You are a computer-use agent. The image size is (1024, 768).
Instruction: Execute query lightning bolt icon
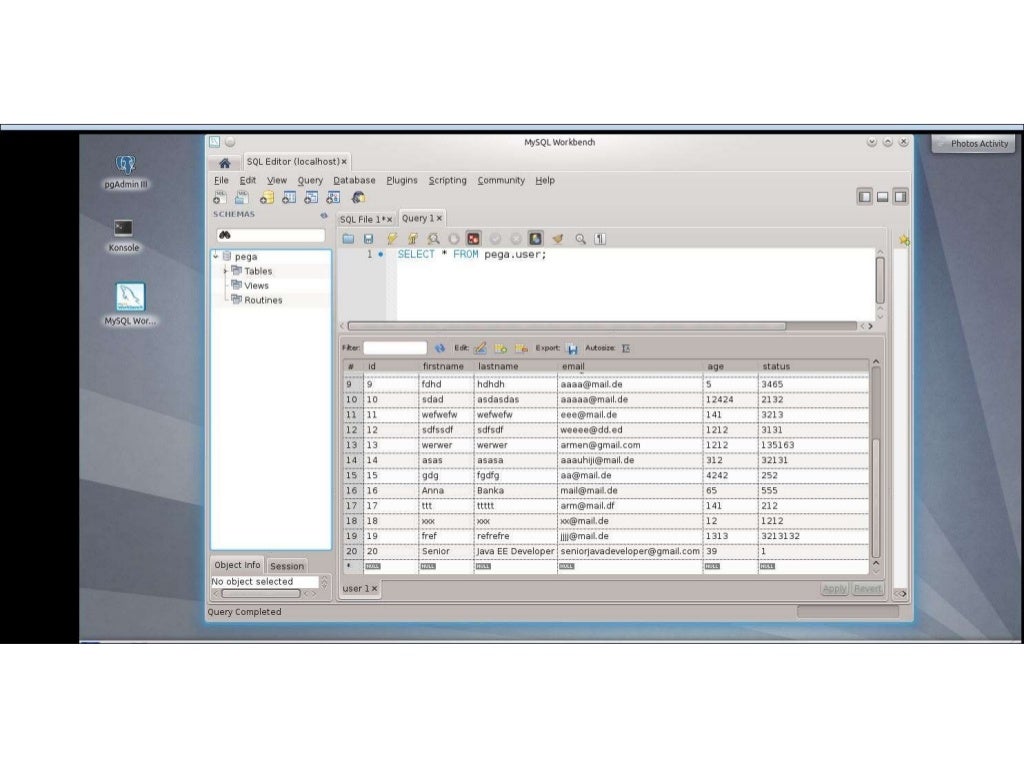(391, 239)
